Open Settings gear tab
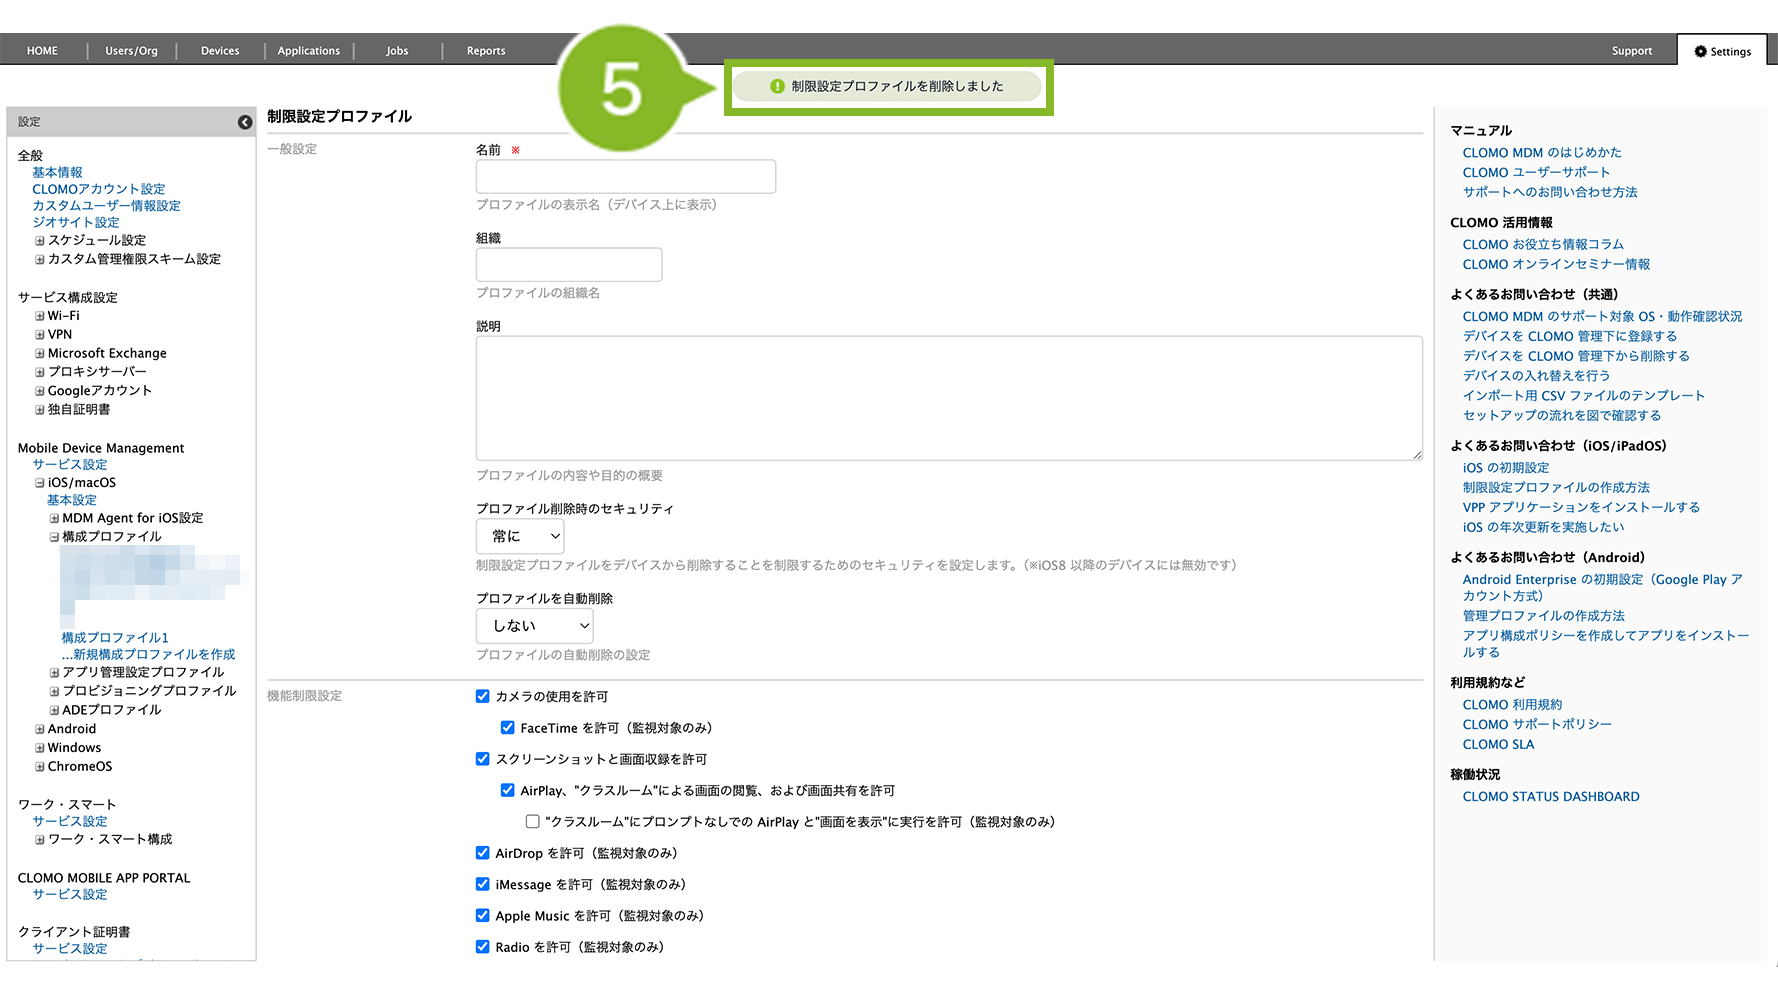Screen dimensions: 1778x1000 click(1722, 51)
